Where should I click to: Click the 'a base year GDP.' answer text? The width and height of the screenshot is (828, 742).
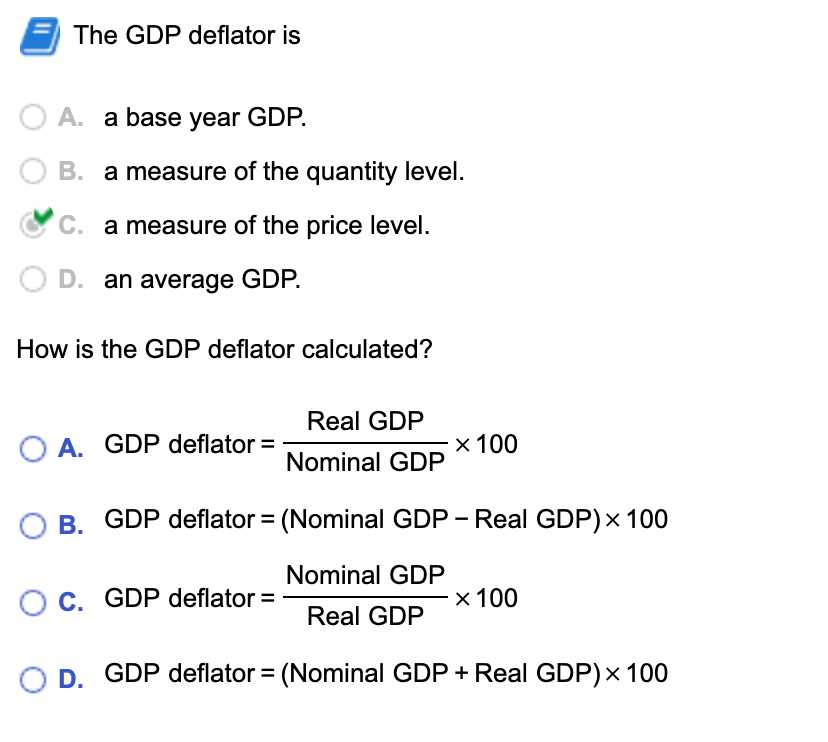pos(205,117)
